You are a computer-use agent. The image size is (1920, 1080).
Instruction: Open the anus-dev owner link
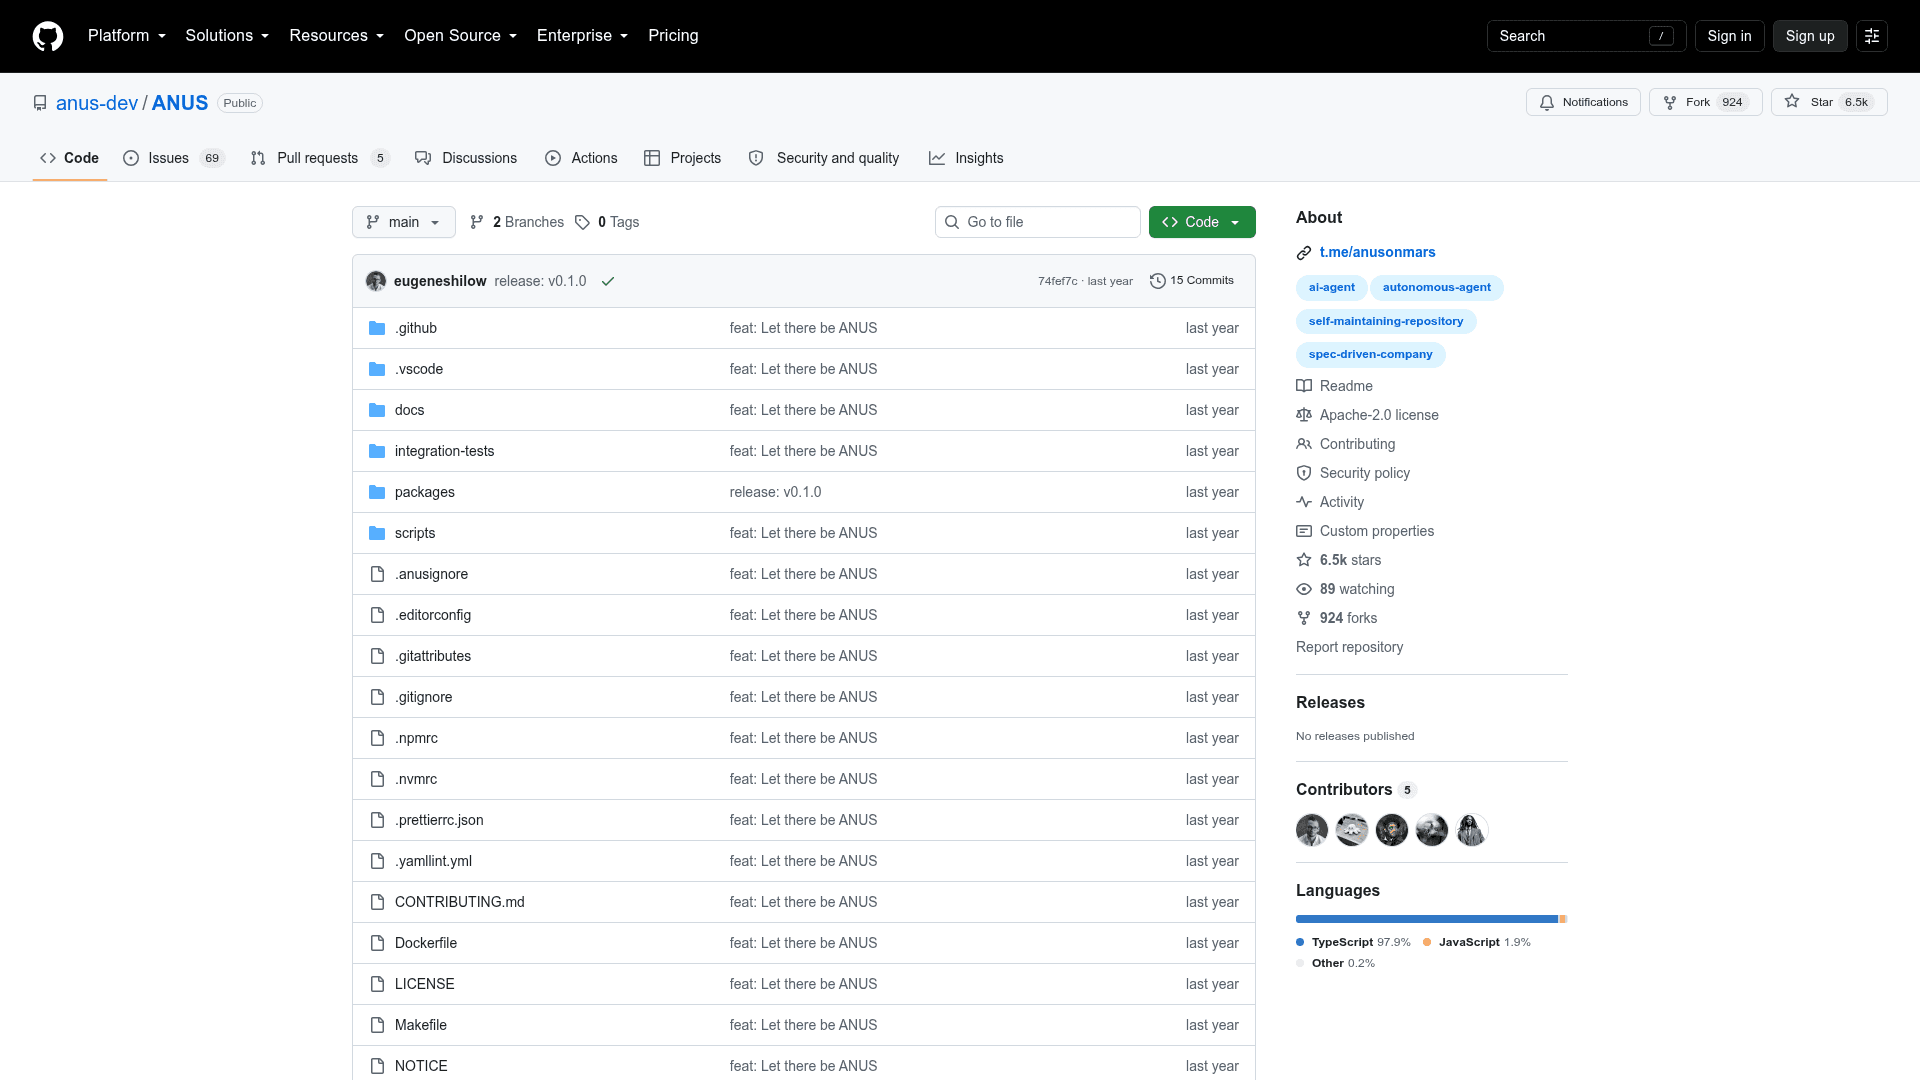coord(97,103)
